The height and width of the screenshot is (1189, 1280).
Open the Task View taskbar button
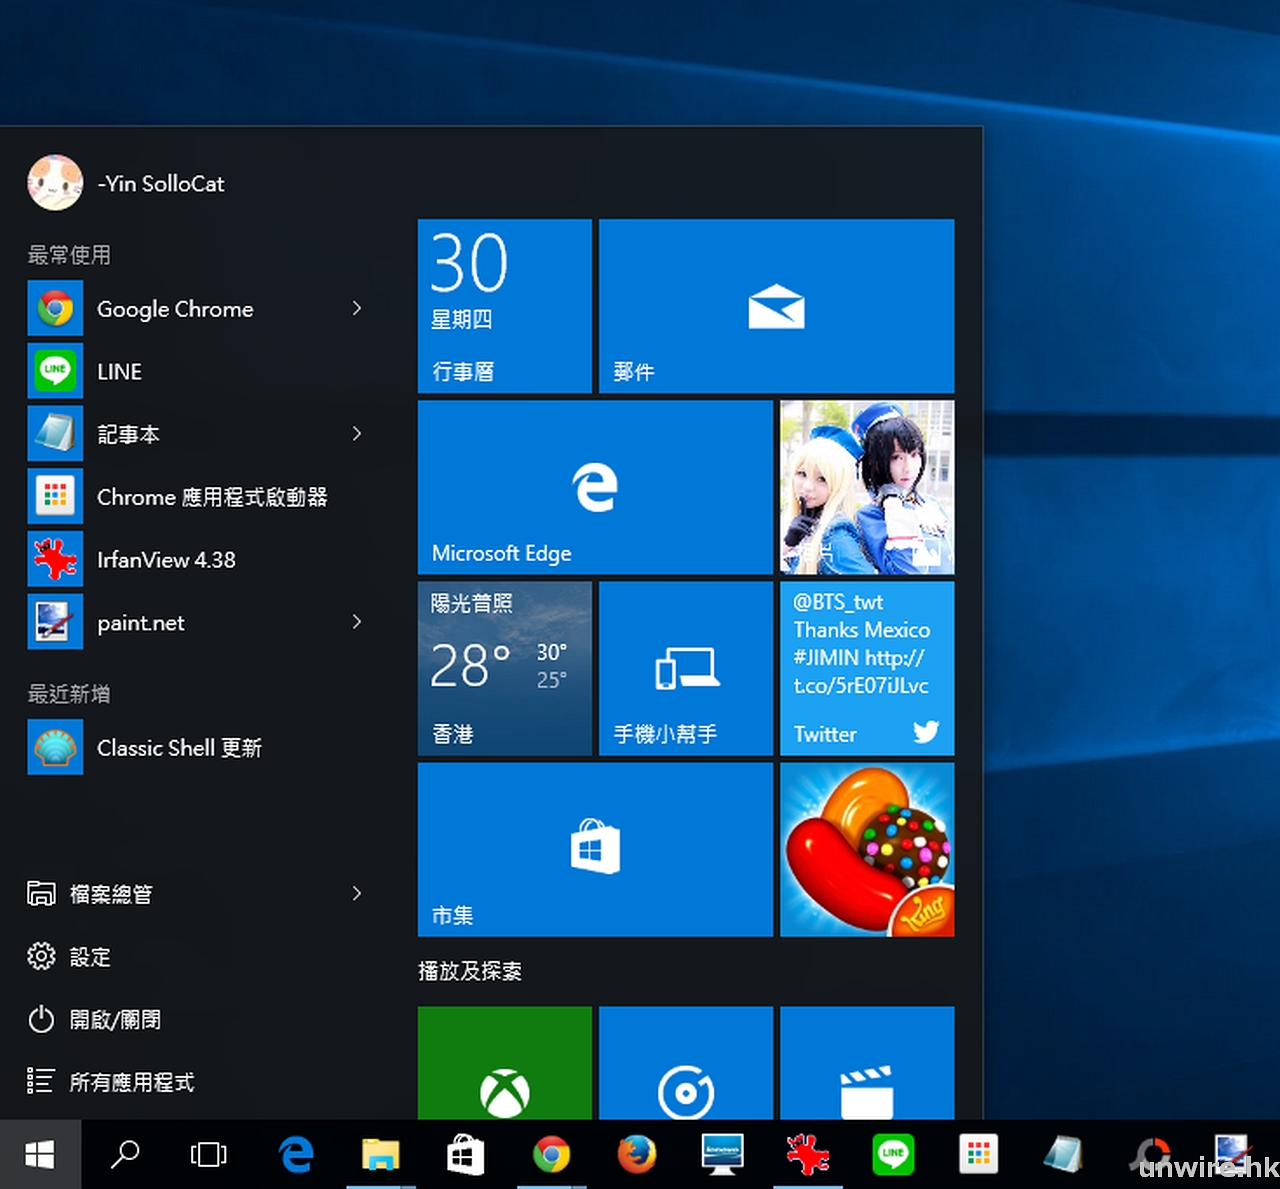point(208,1155)
